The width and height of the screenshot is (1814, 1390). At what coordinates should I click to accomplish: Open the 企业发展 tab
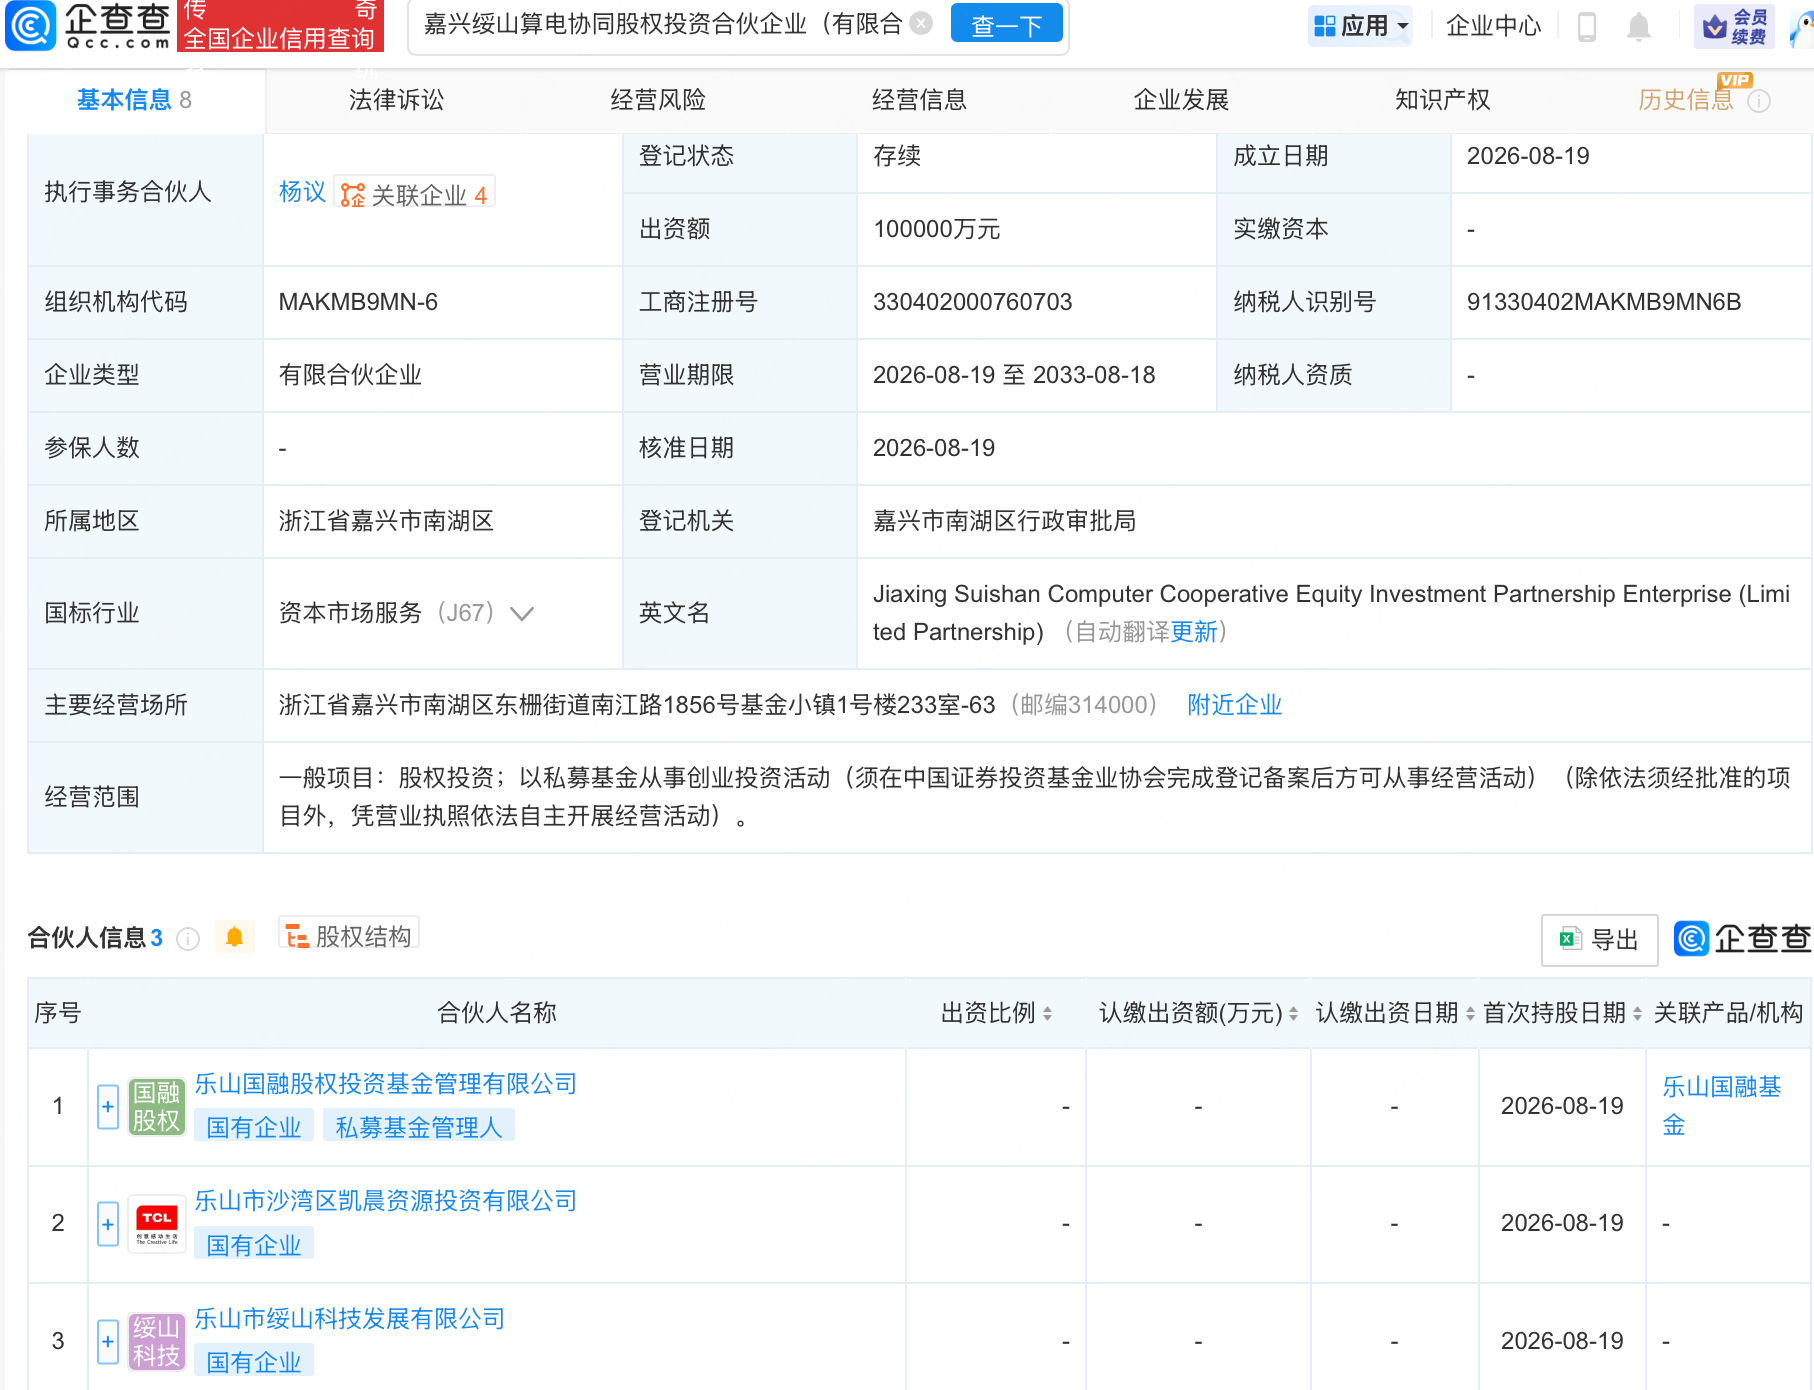pos(1181,100)
